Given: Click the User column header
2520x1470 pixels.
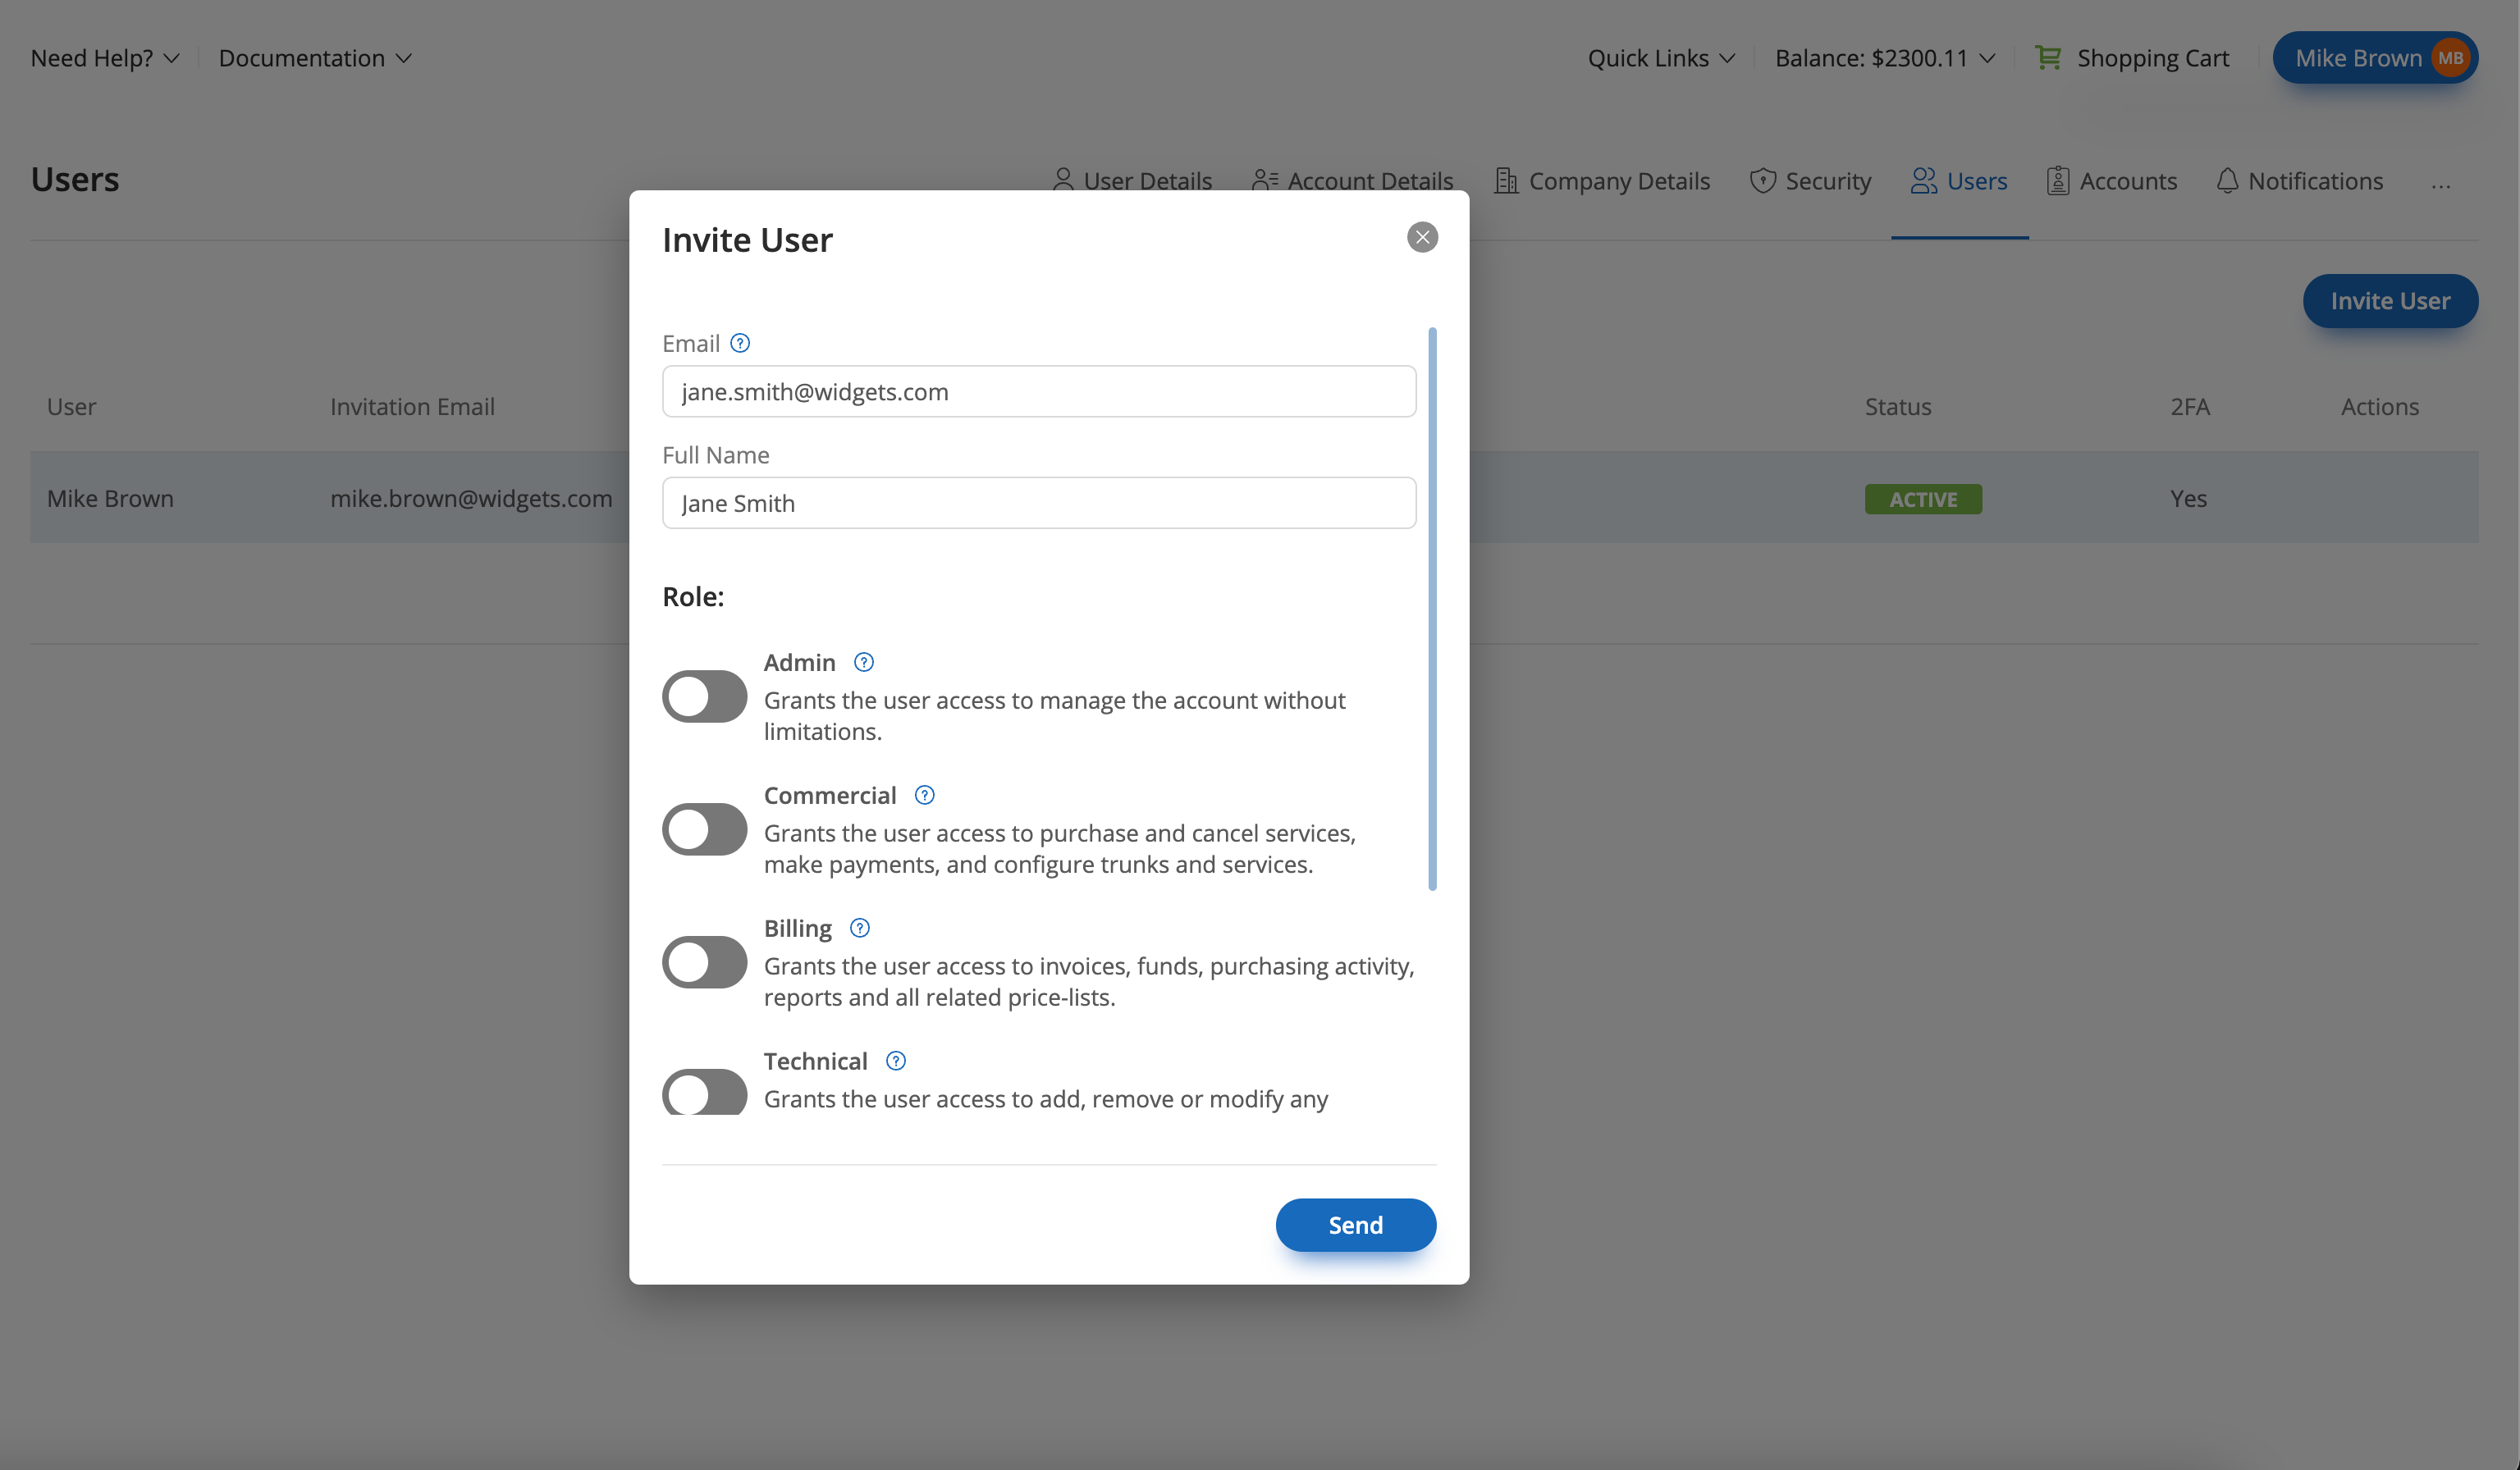Looking at the screenshot, I should [71, 406].
